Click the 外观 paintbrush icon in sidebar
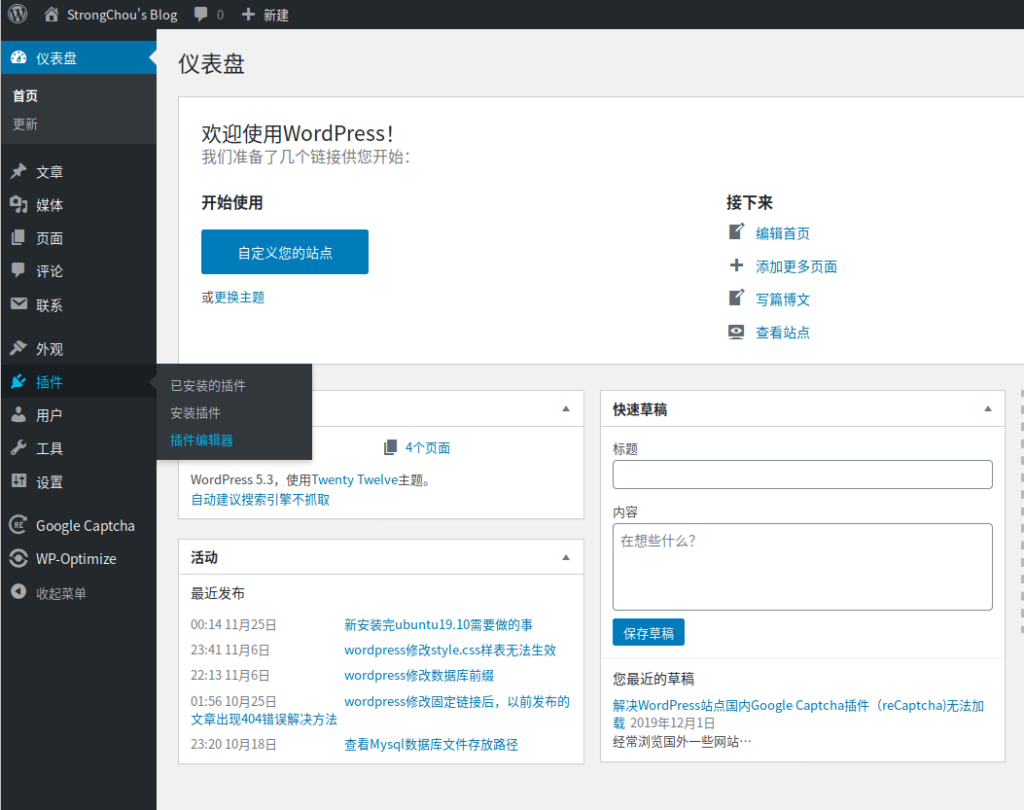This screenshot has height=810, width=1024. point(18,348)
